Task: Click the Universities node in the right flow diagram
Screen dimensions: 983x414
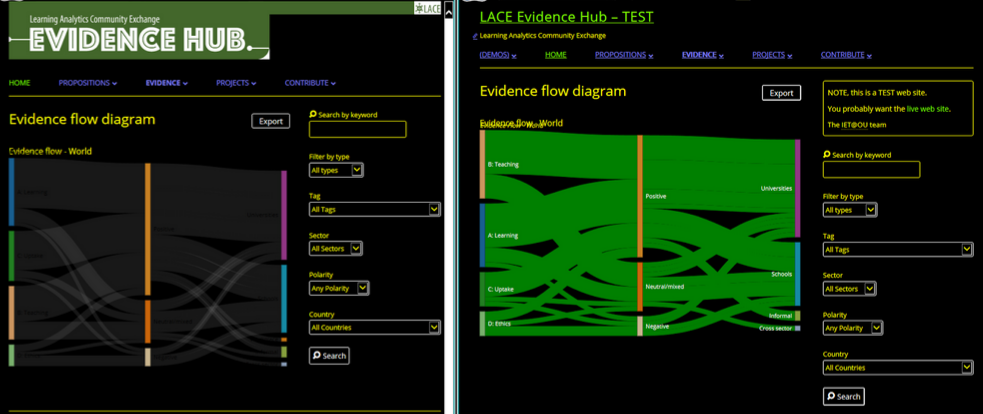Action: pos(797,188)
